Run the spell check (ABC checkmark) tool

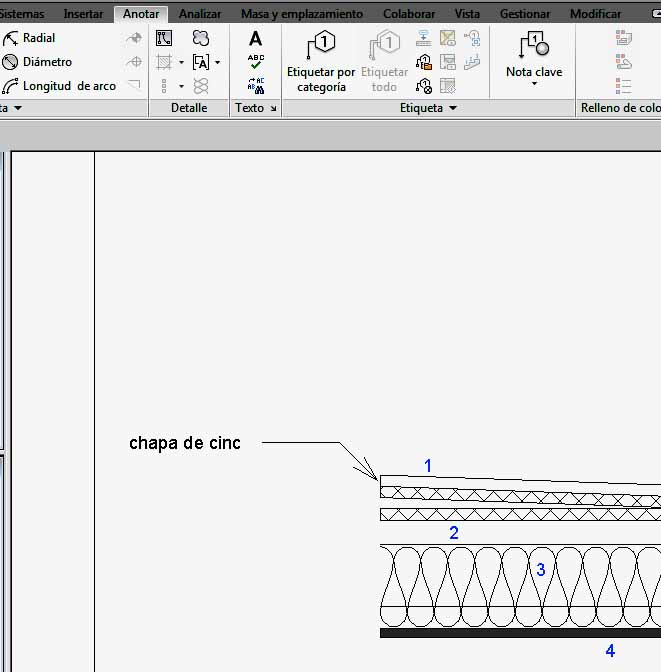tap(256, 62)
